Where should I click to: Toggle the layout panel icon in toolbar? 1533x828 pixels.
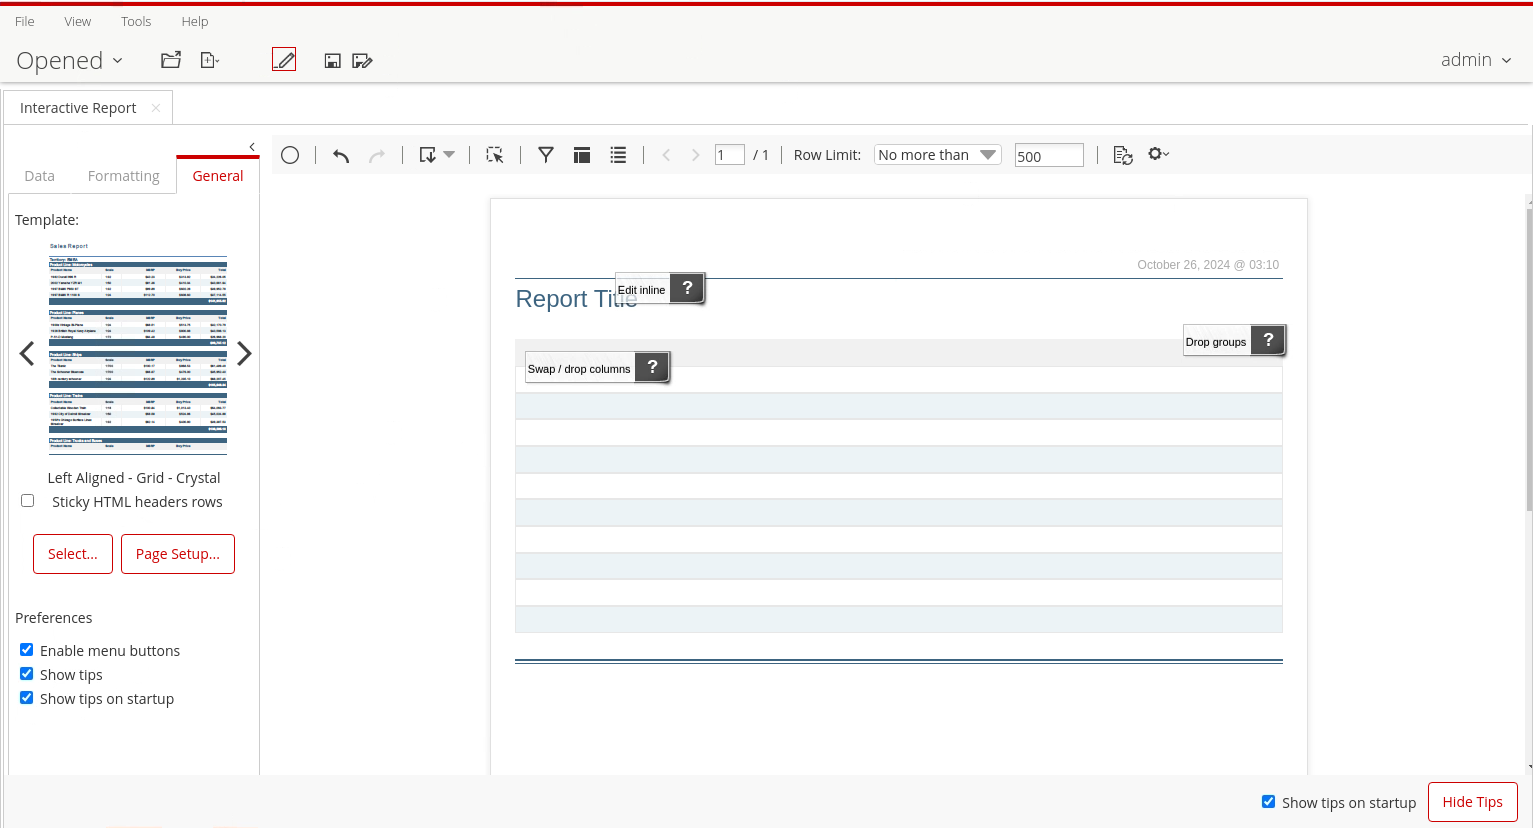pos(582,155)
